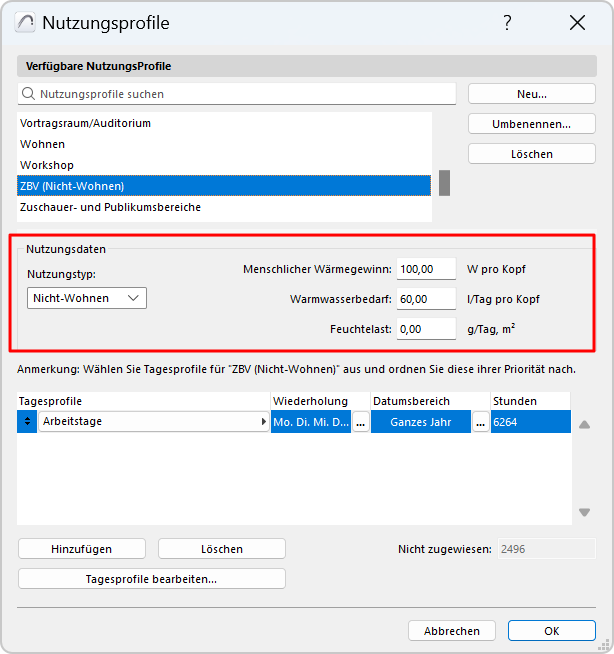Click the search magnifier icon
Viewport: 614px width, 654px height.
tap(28, 94)
